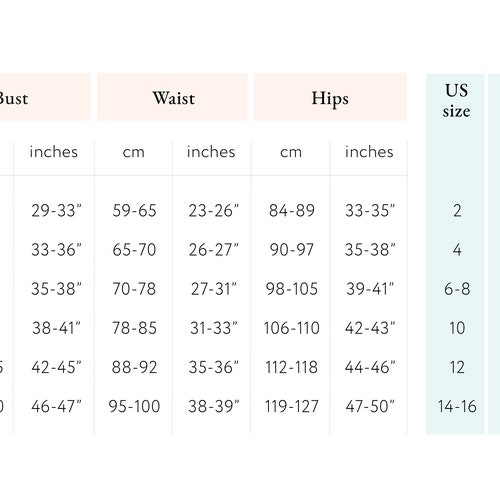
Task: Select hips cm value 84-89
Action: tap(291, 210)
